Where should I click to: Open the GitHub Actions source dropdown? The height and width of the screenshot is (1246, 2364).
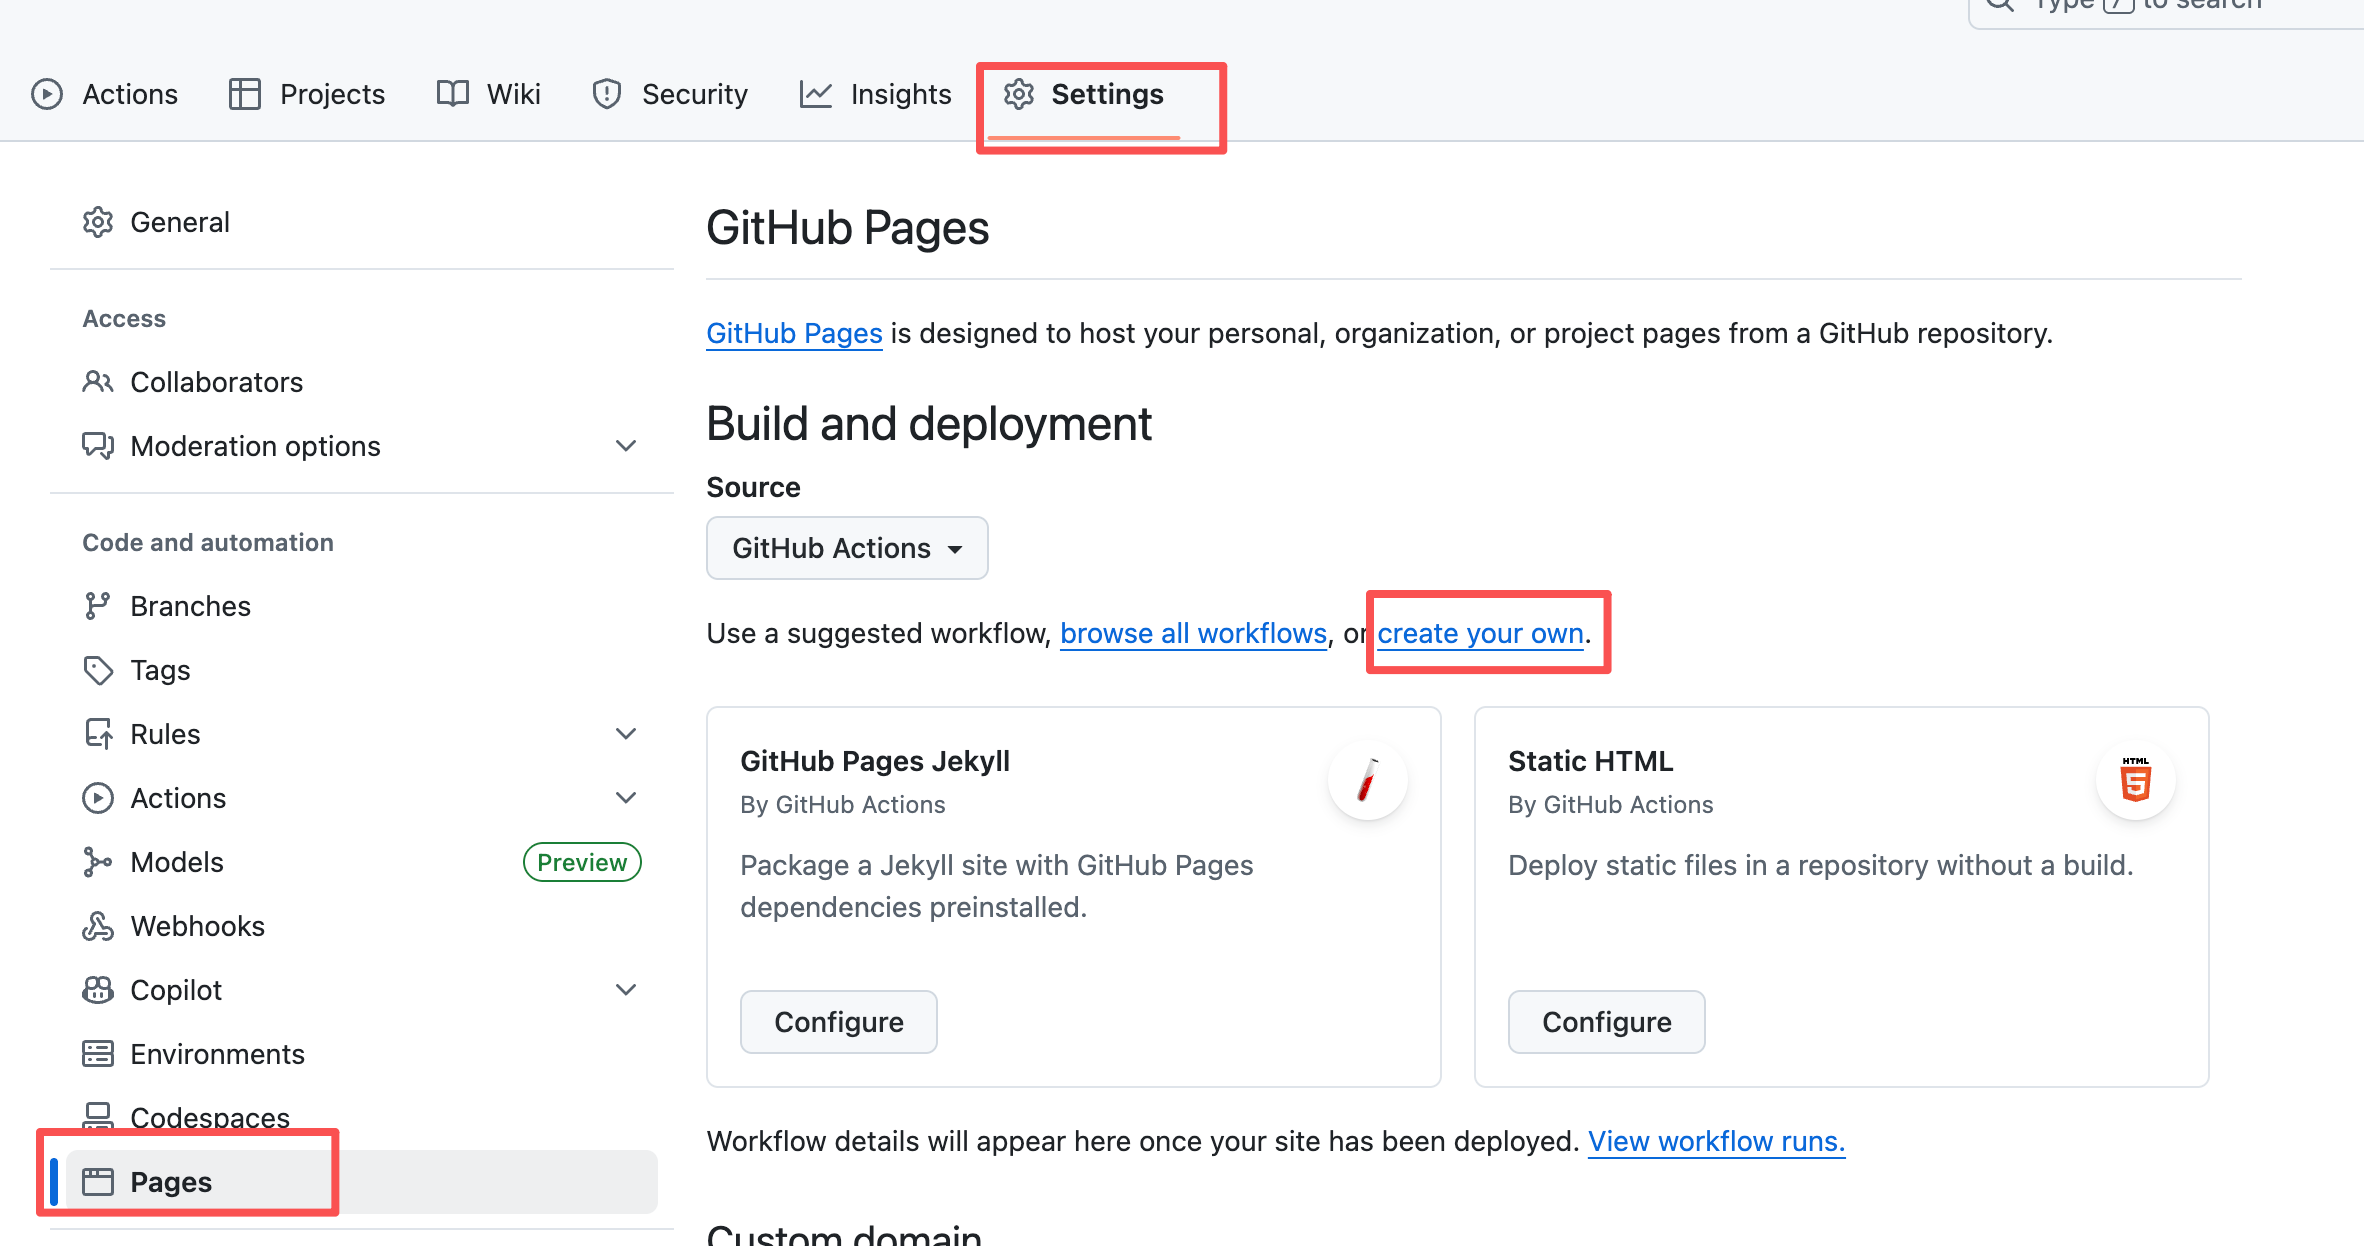(846, 548)
